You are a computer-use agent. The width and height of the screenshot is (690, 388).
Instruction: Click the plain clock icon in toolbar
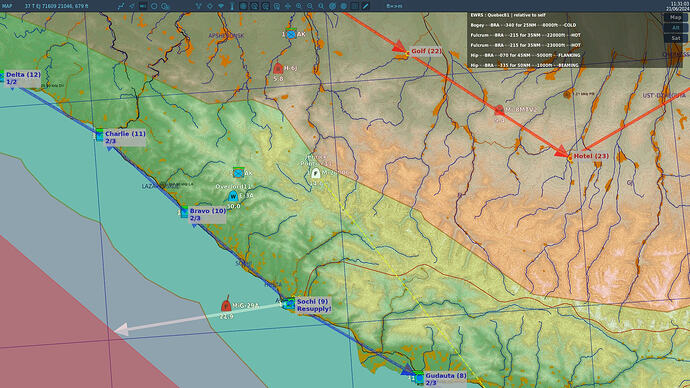154,6
